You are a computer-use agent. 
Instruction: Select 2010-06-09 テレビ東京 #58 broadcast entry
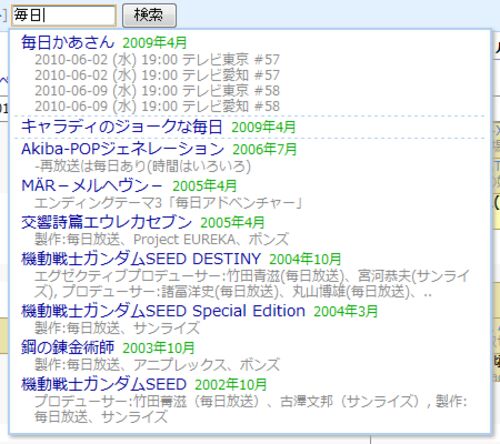(x=157, y=91)
